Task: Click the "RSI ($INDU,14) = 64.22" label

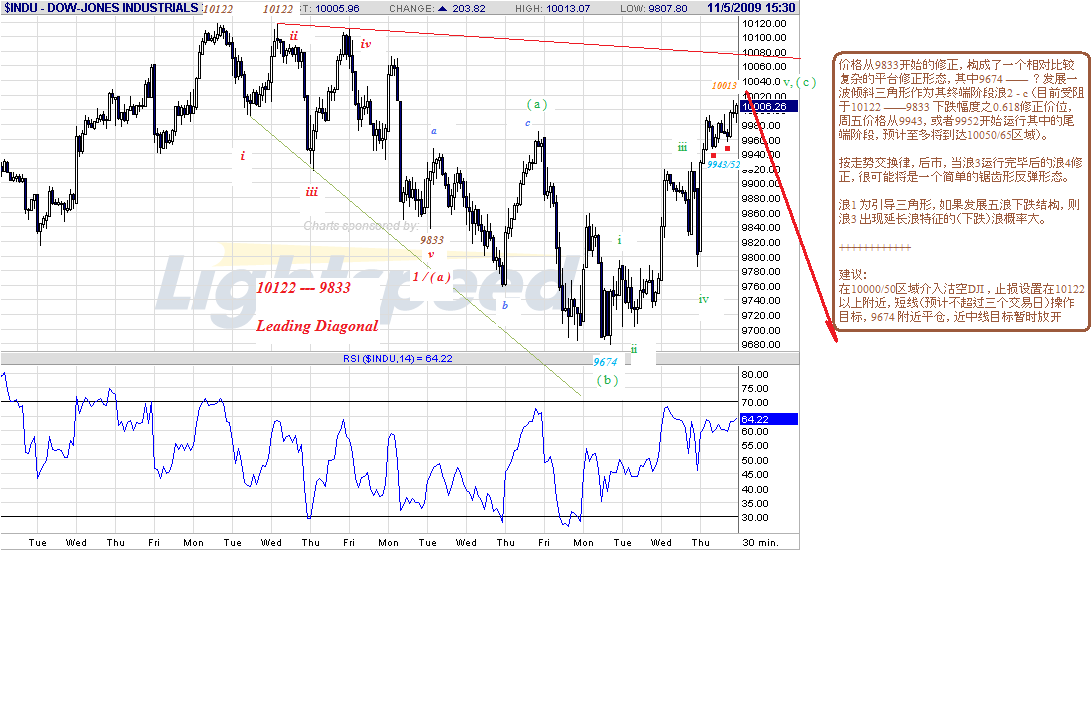Action: [x=397, y=358]
